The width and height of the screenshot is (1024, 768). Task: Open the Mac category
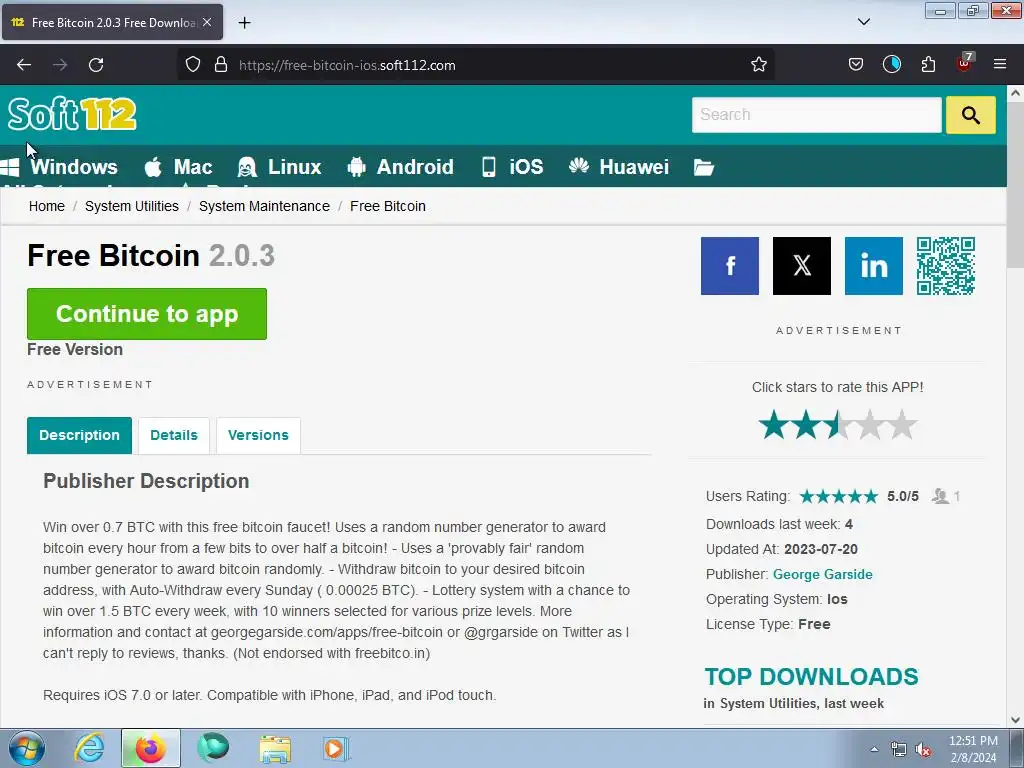[178, 167]
